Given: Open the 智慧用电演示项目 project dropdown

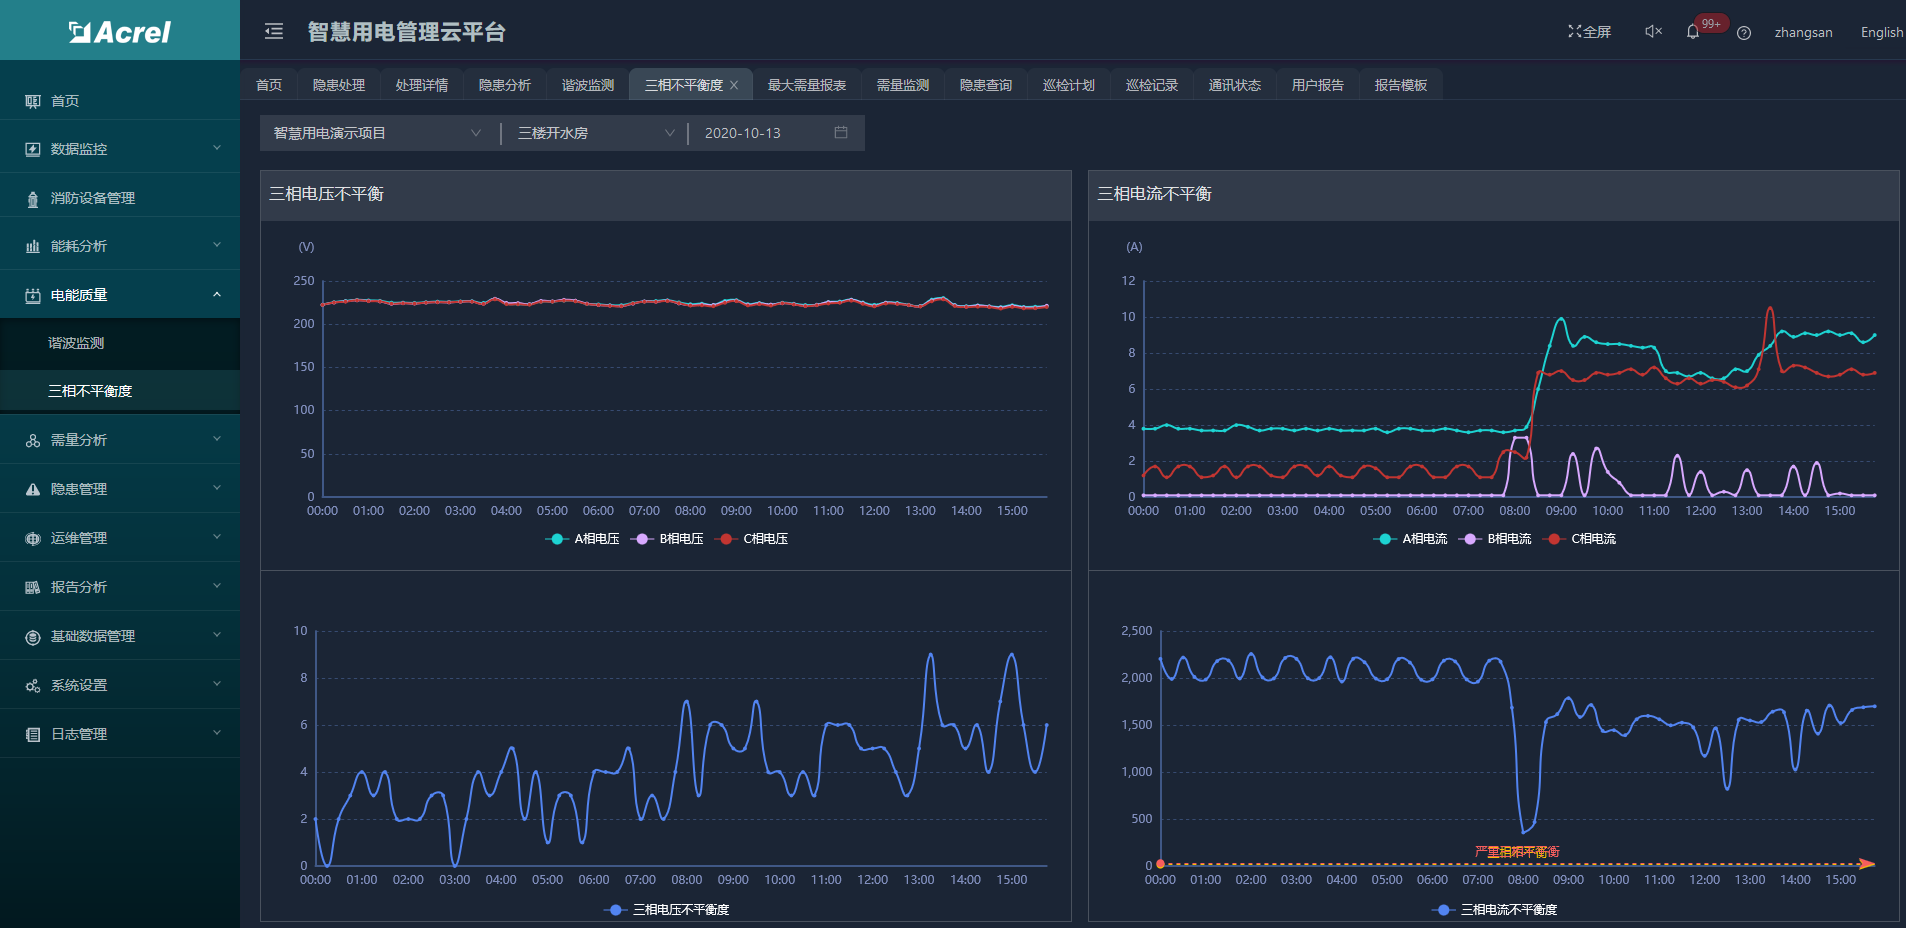Looking at the screenshot, I should pos(378,133).
